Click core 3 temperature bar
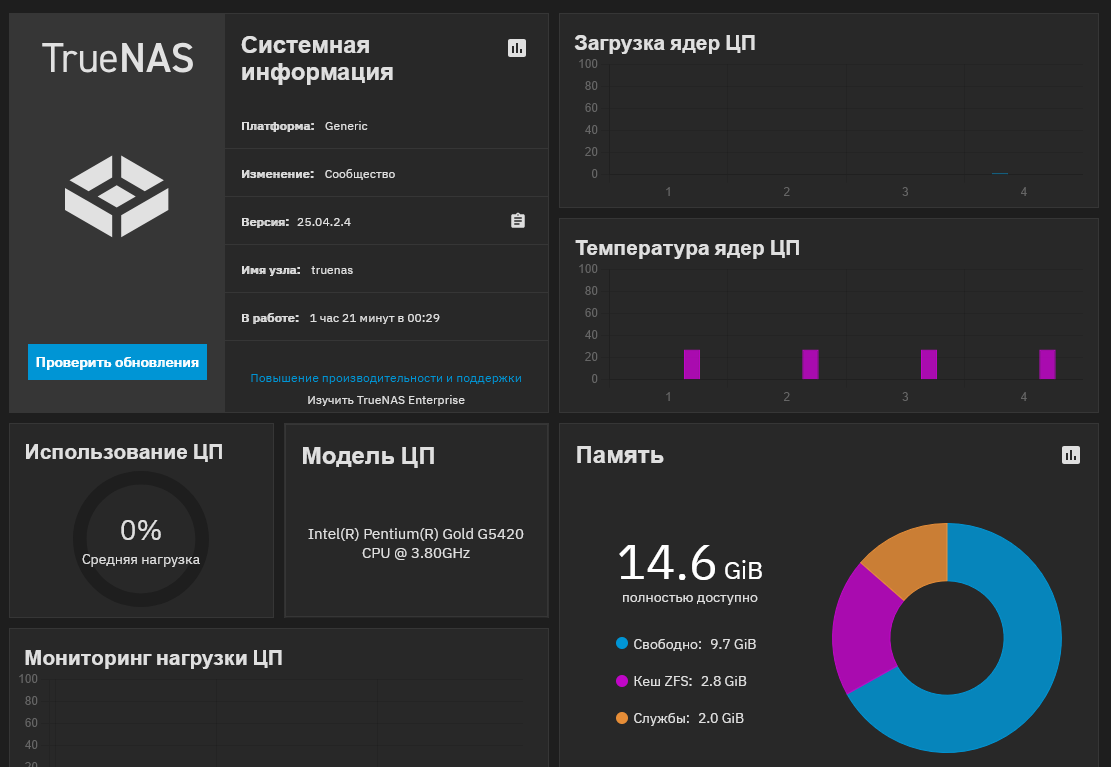Image resolution: width=1111 pixels, height=767 pixels. click(x=928, y=364)
